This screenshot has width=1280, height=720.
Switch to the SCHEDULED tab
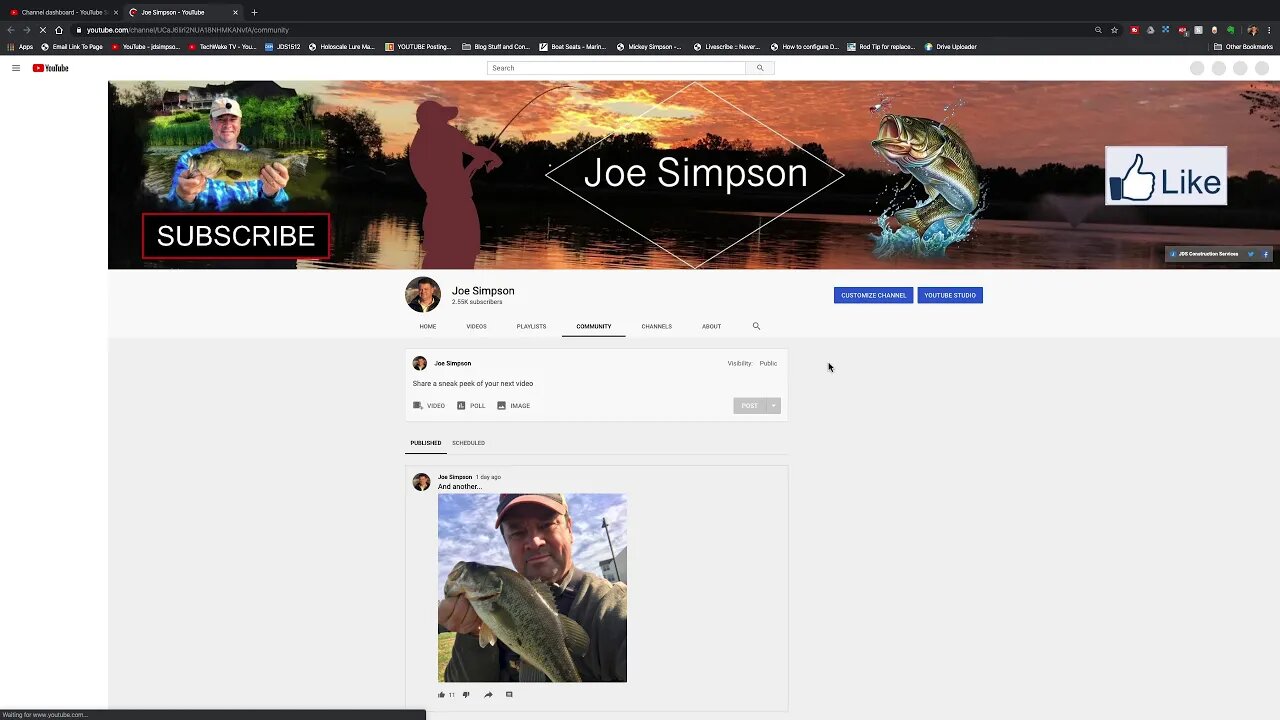[468, 443]
